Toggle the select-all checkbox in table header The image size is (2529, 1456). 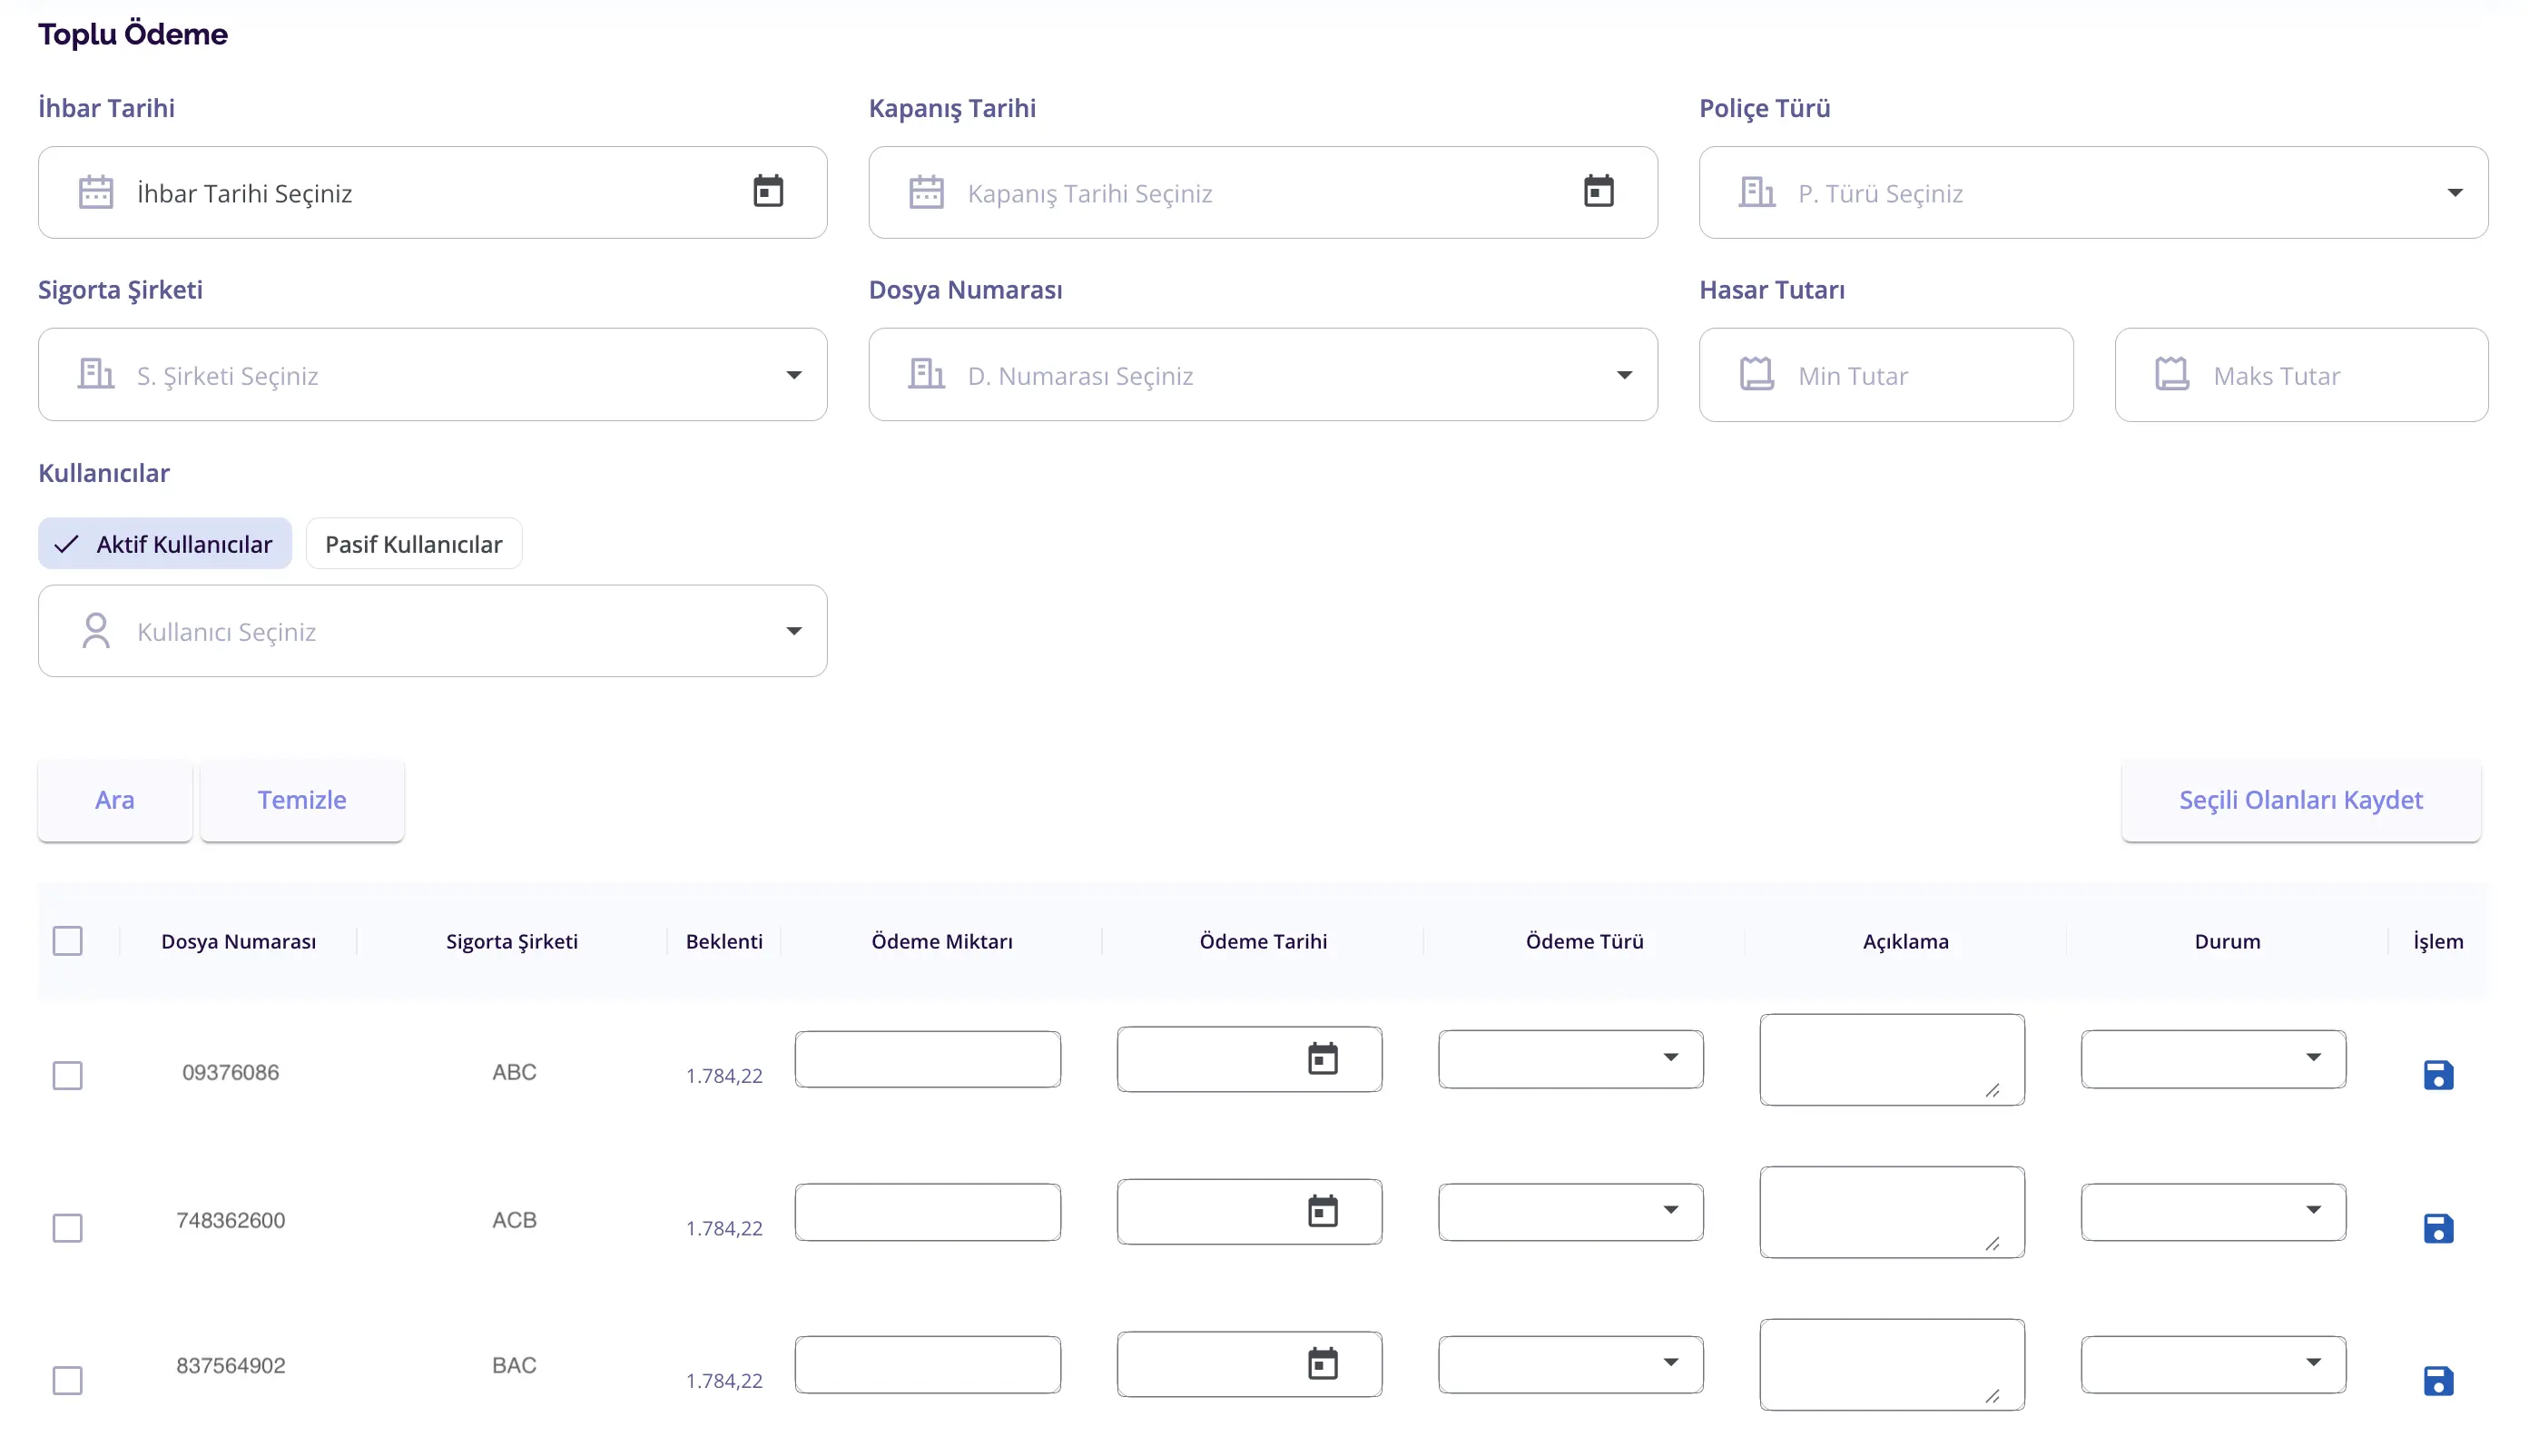point(67,941)
